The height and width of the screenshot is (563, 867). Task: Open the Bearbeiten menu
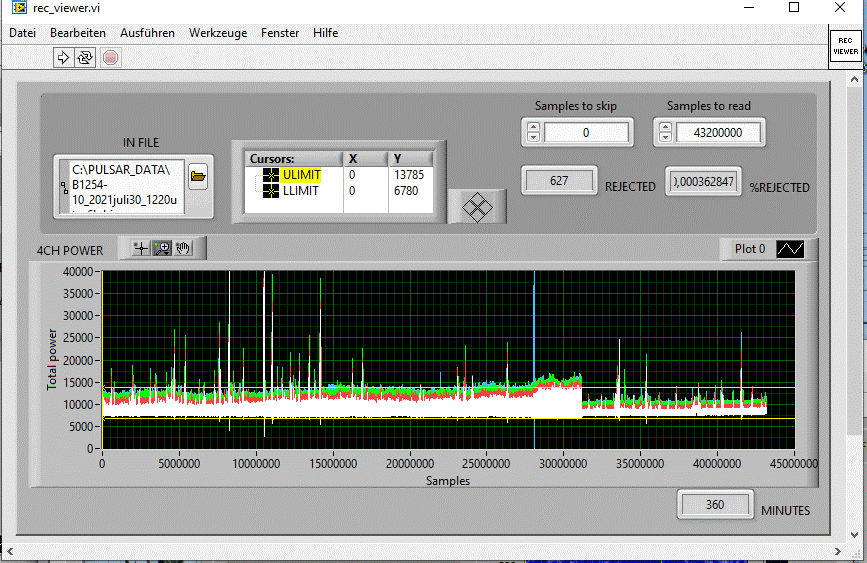(78, 33)
